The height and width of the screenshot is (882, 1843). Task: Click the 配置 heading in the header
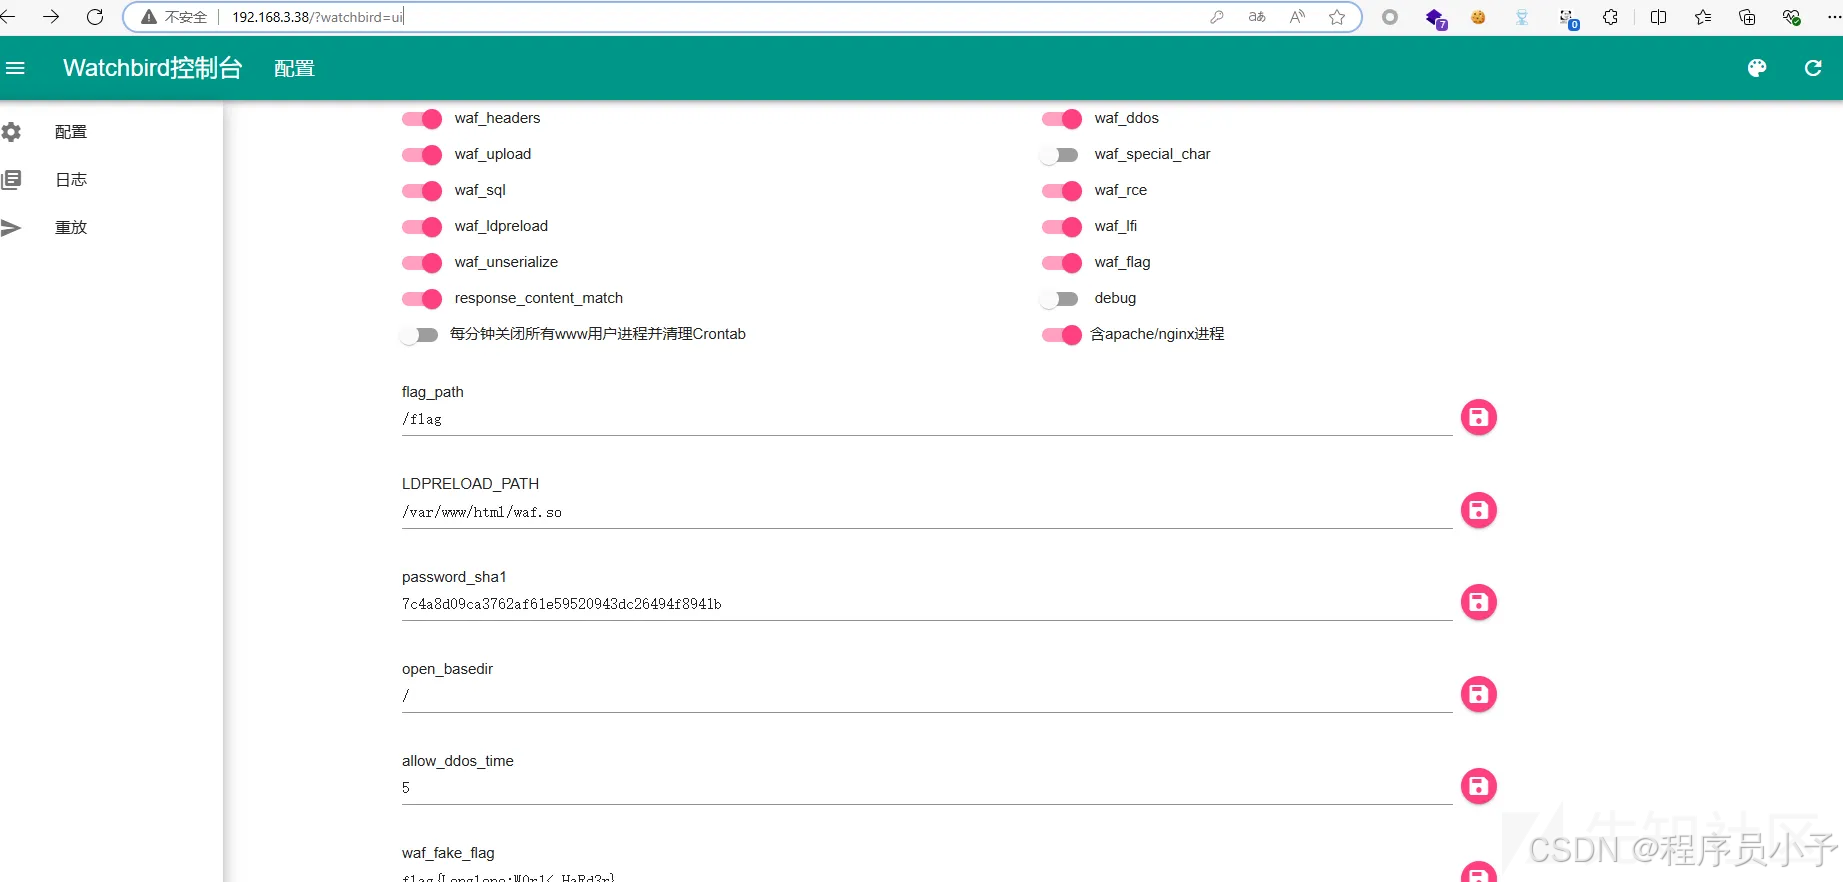[294, 68]
